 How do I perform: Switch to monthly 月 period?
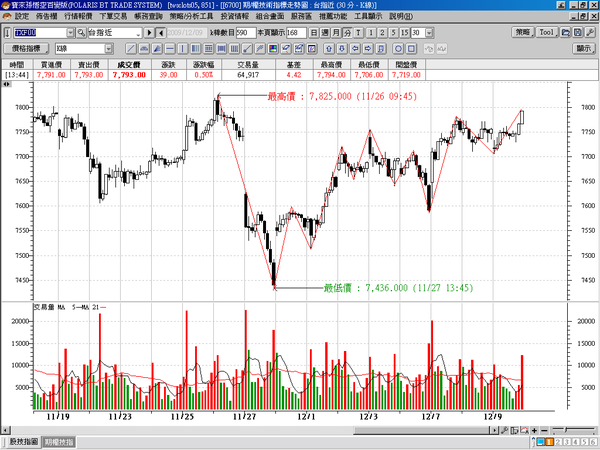click(x=336, y=33)
